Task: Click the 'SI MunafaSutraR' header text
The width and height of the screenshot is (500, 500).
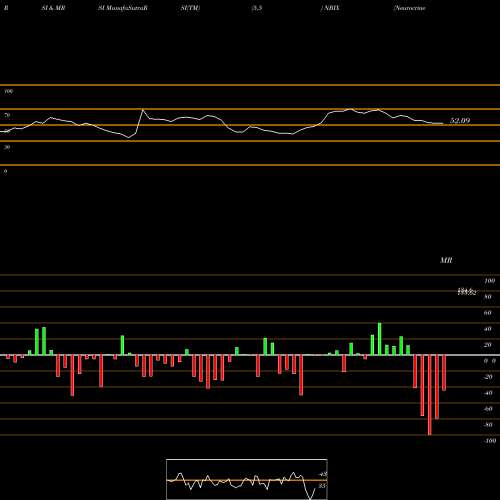Action: [x=123, y=8]
